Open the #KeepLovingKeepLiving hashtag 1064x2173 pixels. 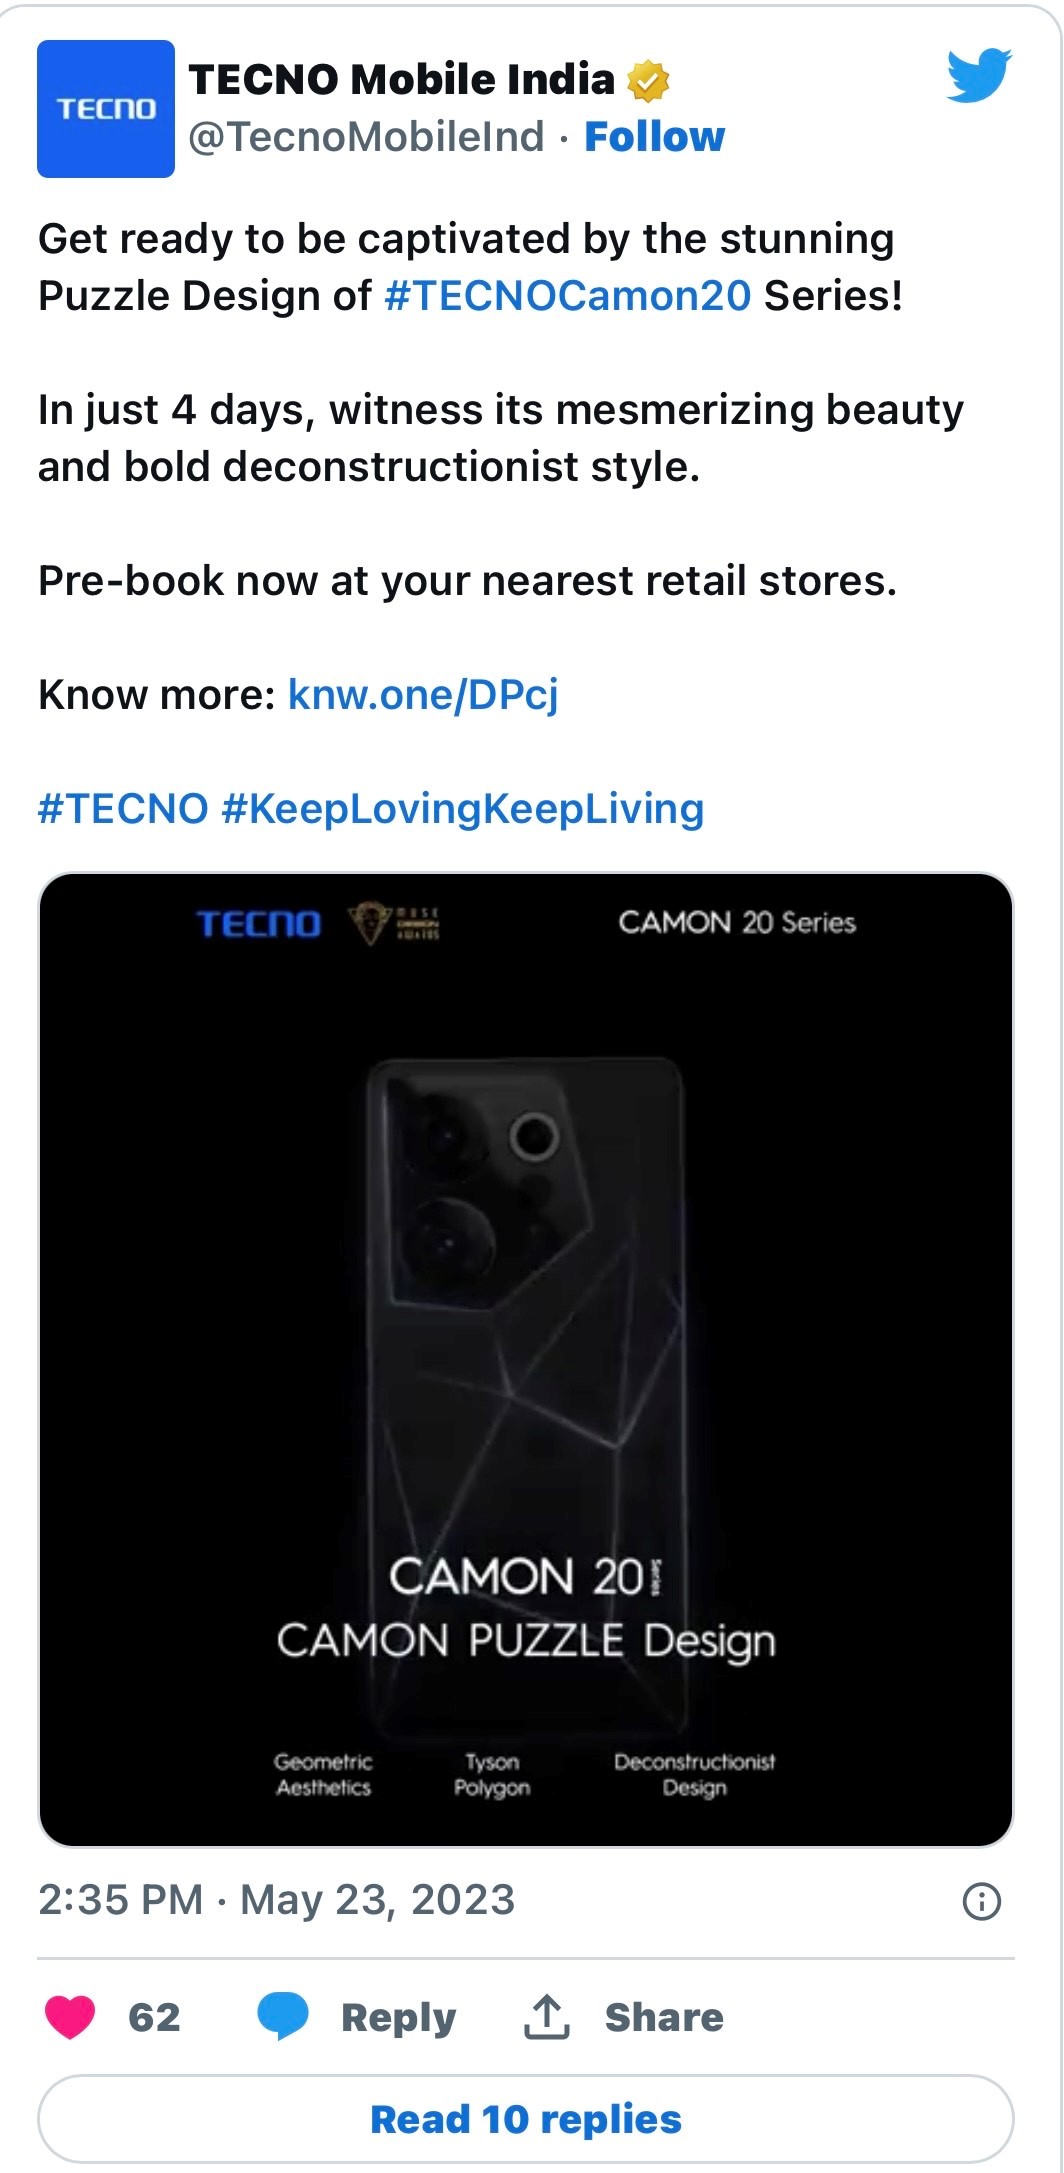(x=463, y=808)
